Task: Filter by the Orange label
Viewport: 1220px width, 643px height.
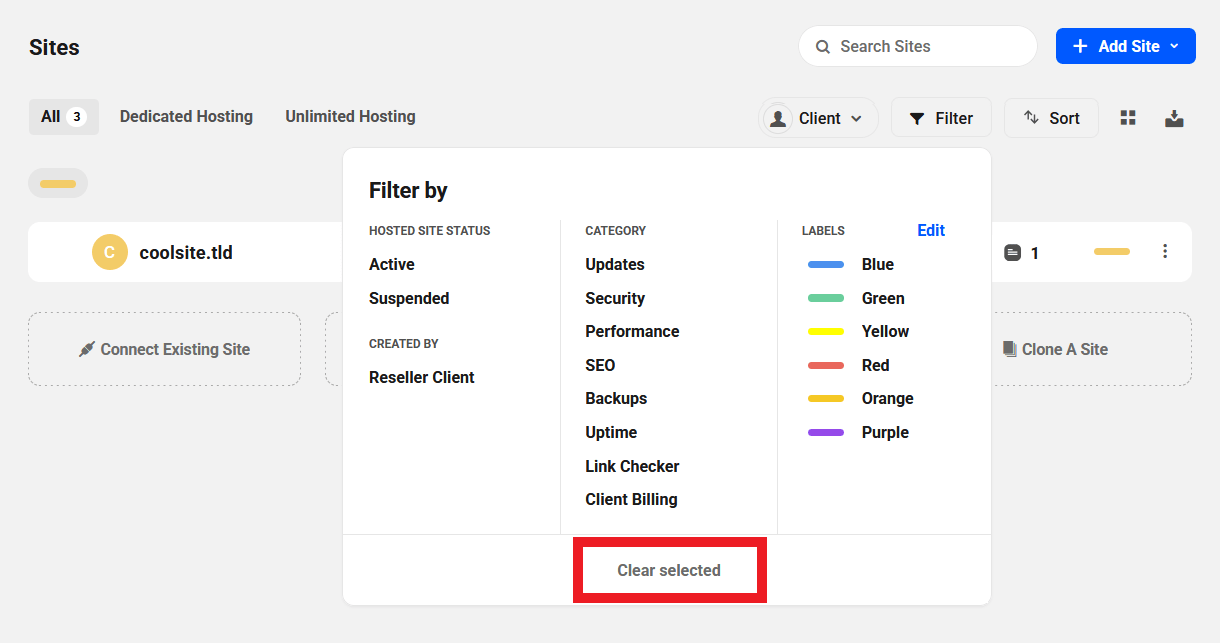Action: (x=860, y=398)
